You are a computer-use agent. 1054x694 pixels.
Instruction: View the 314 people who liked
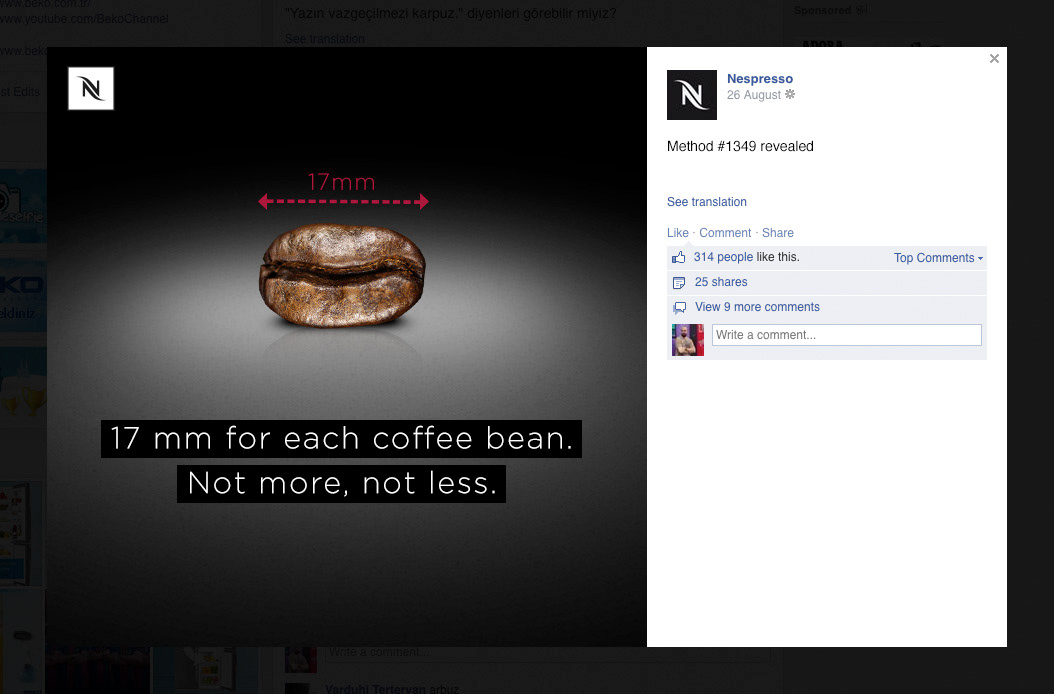(723, 257)
